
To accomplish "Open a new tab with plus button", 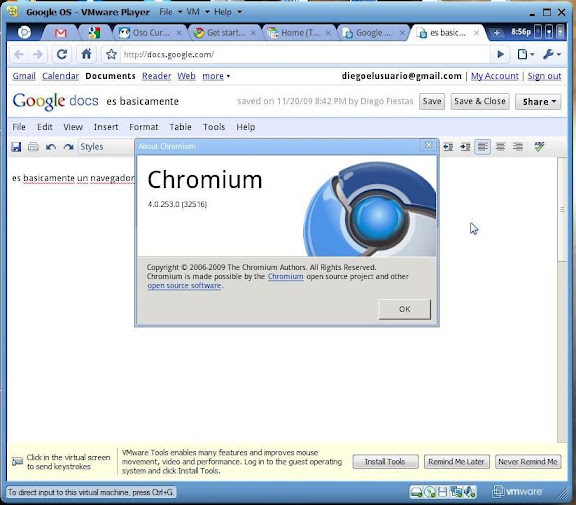I will click(x=496, y=33).
